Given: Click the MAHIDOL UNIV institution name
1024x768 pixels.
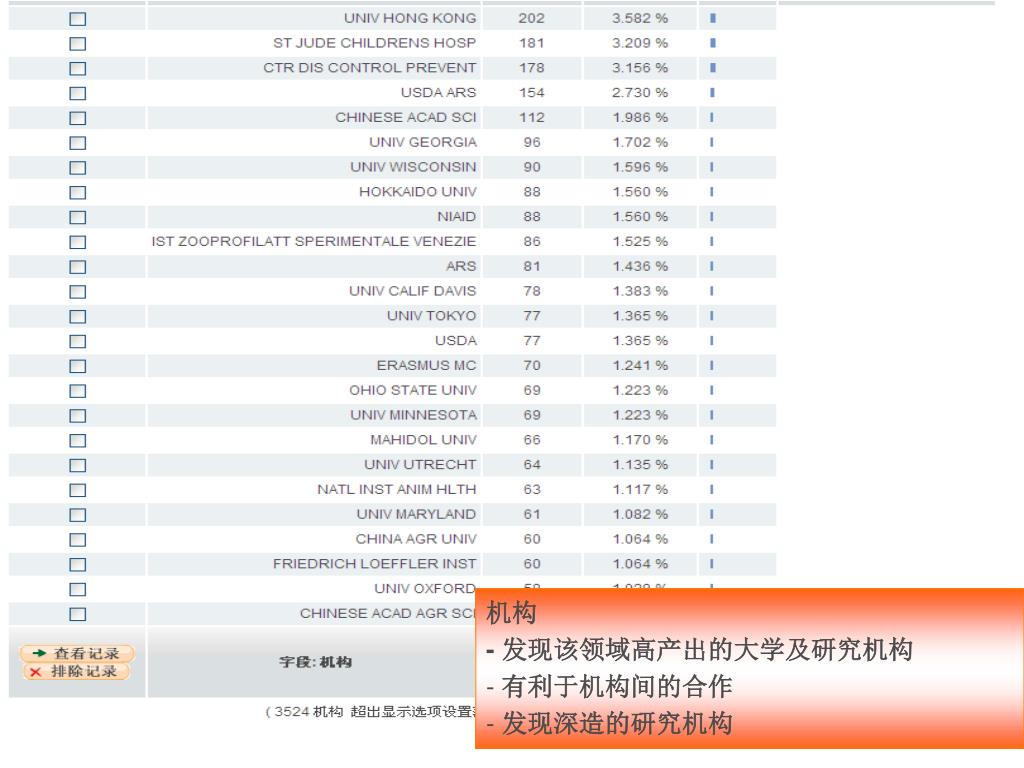Looking at the screenshot, I should pyautogui.click(x=423, y=440).
